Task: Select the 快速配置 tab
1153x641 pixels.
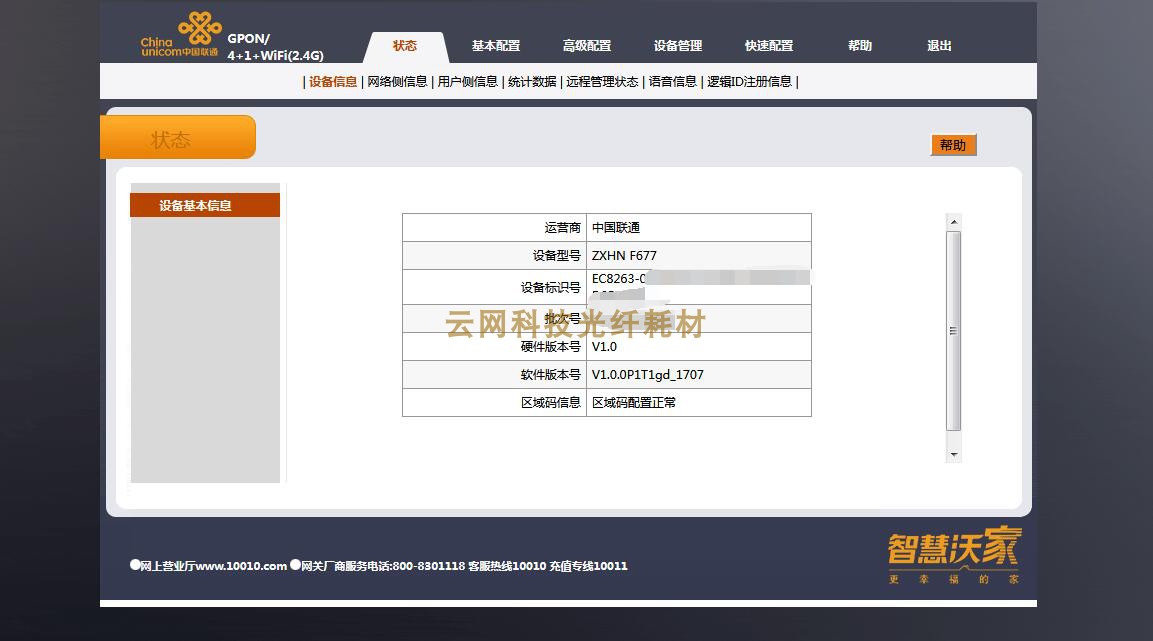Action: point(769,46)
